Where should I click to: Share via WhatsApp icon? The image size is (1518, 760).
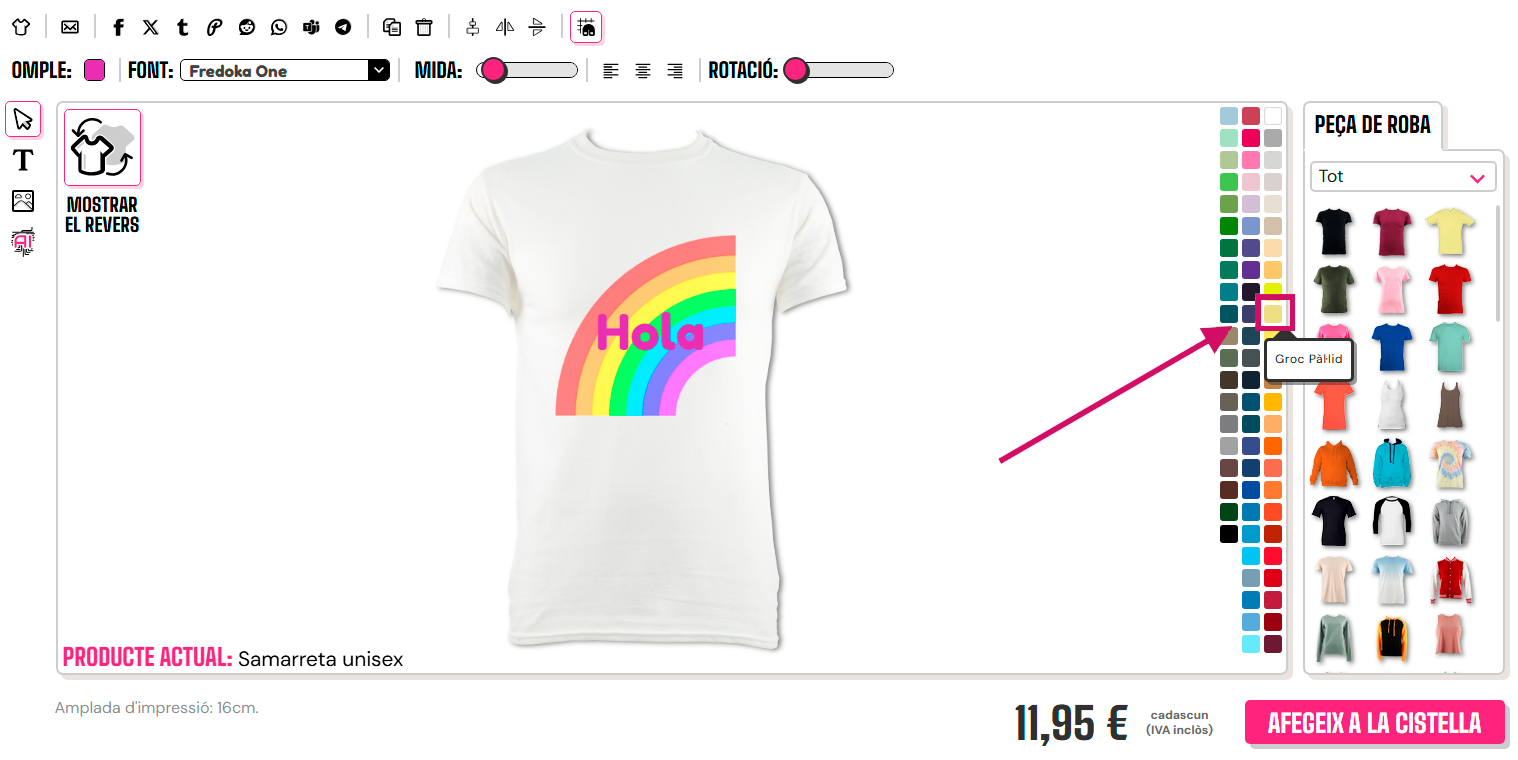279,27
